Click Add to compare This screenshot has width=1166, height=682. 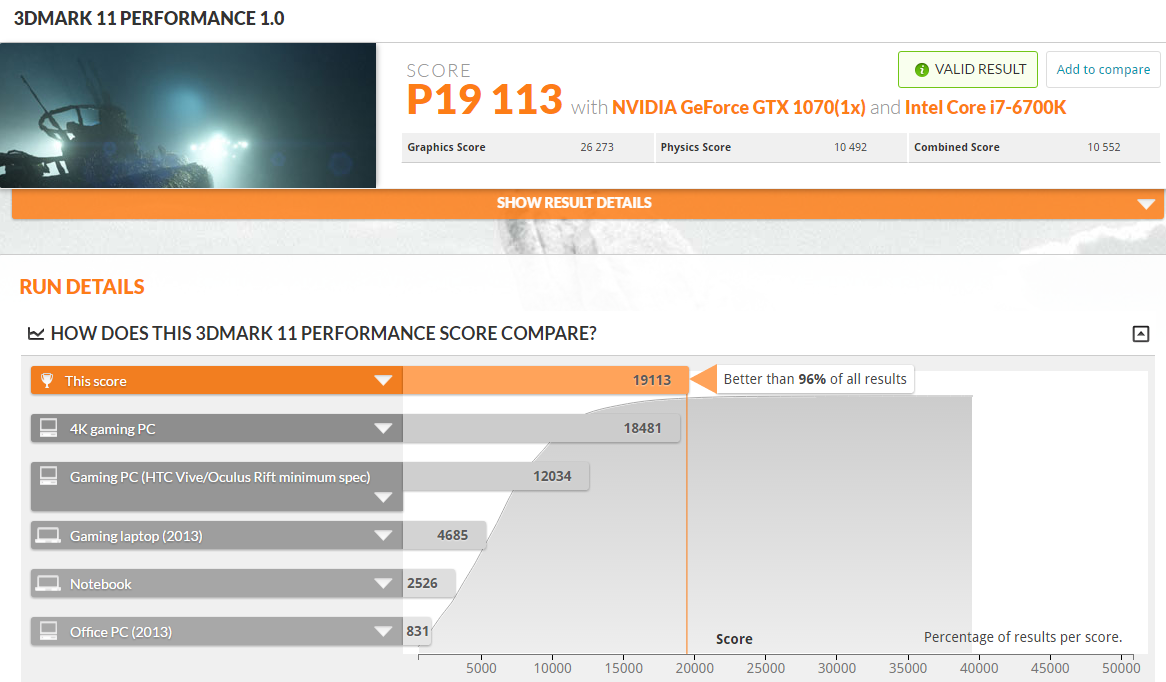click(x=1103, y=69)
